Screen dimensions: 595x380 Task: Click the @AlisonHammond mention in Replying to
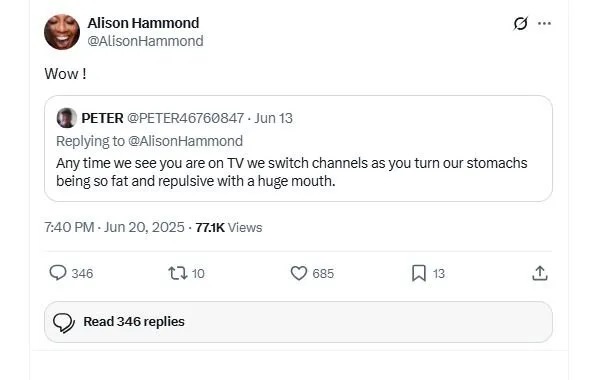pyautogui.click(x=185, y=141)
